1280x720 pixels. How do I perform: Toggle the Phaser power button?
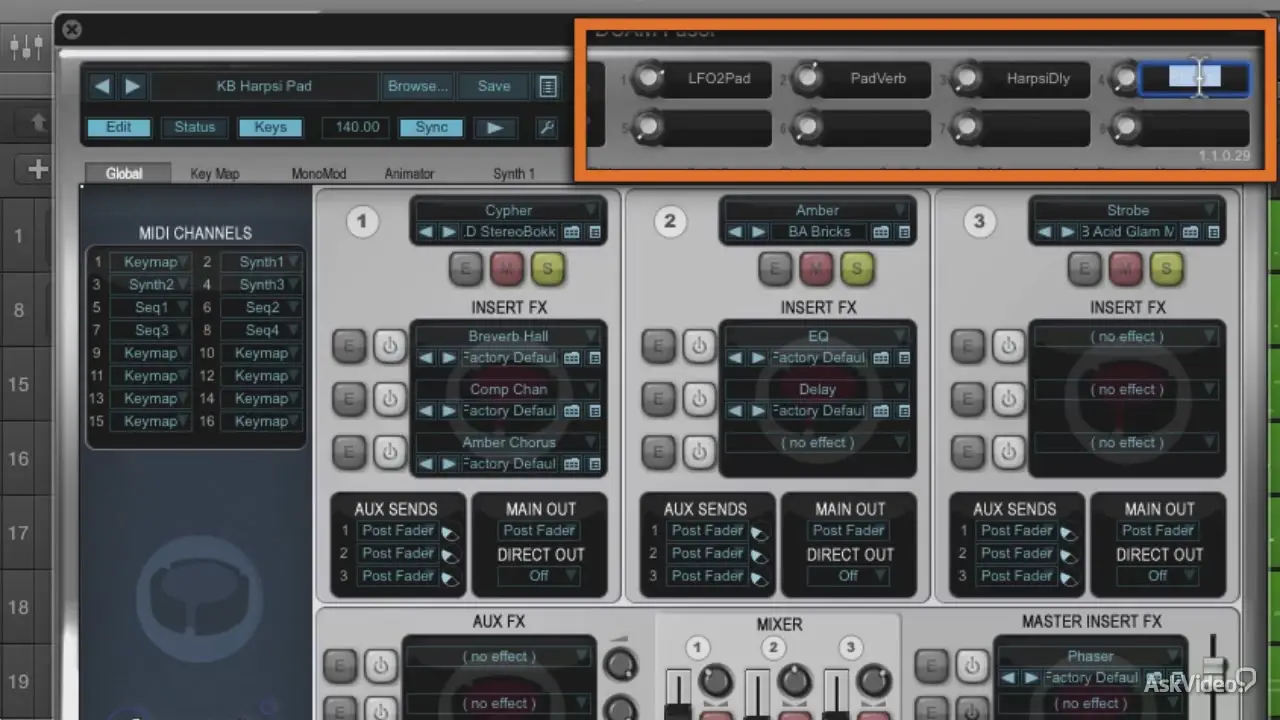coord(972,665)
